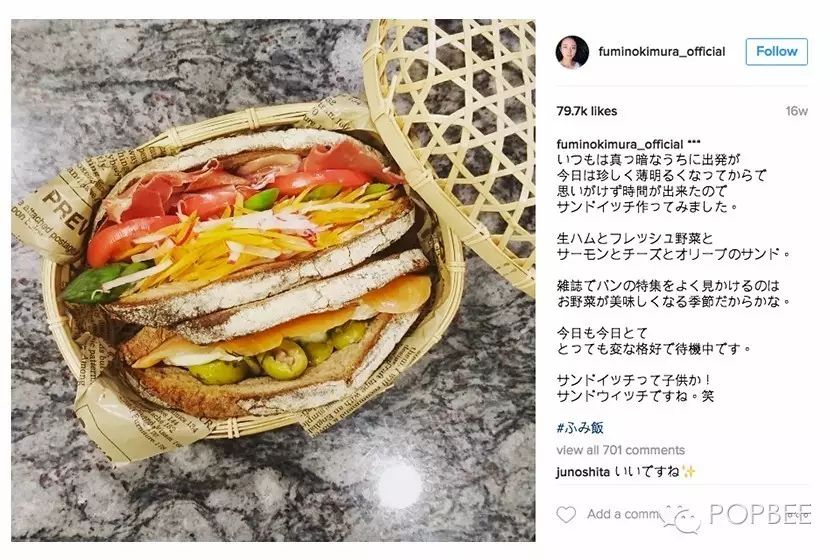View all 701 comments

click(620, 450)
